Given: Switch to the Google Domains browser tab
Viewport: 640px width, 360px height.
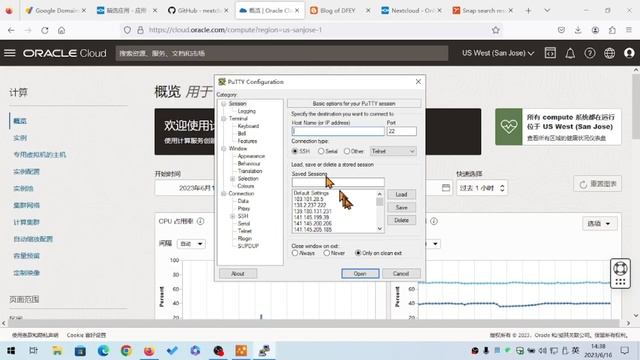Looking at the screenshot, I should [56, 11].
